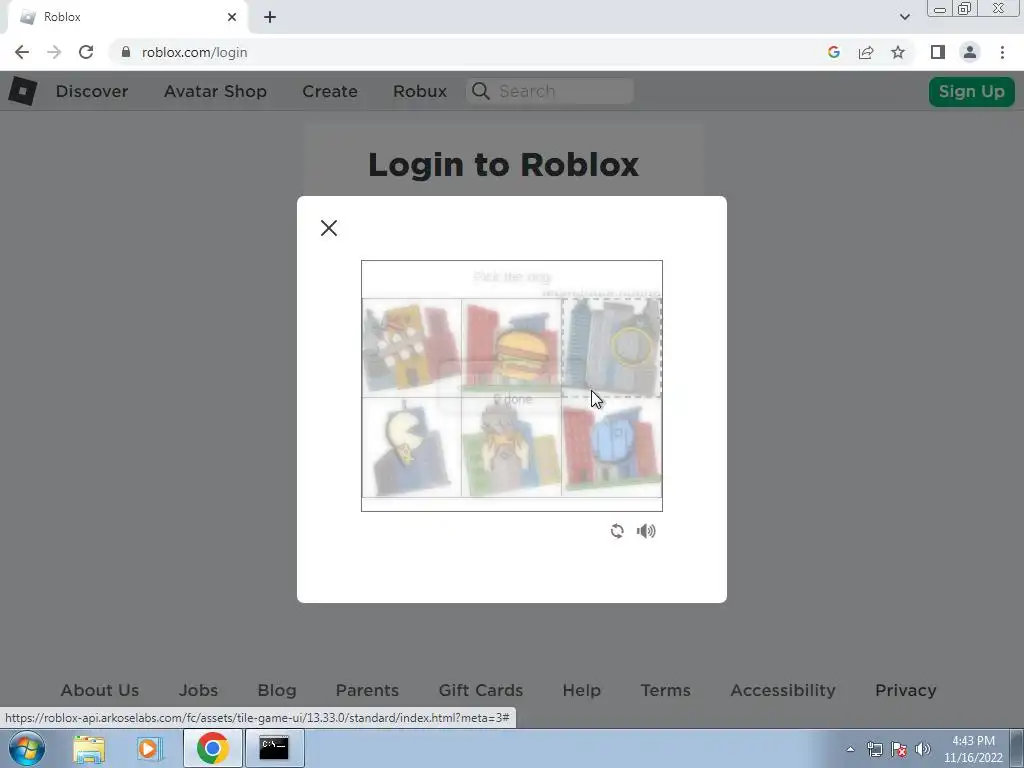Viewport: 1024px width, 768px height.
Task: Open the network tray icon
Action: [x=874, y=749]
